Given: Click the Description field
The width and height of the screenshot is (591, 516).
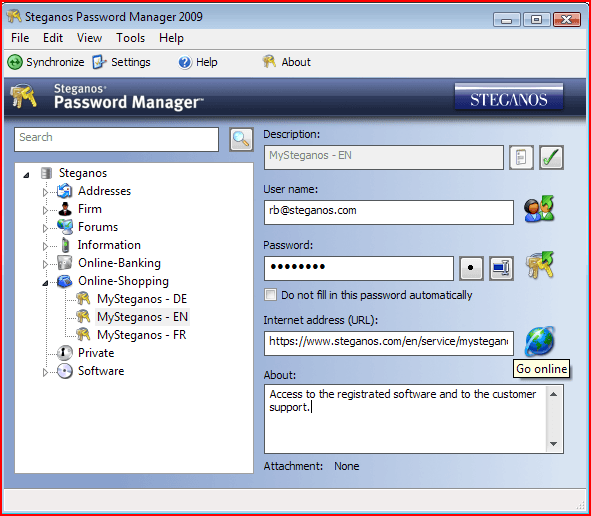Looking at the screenshot, I should pyautogui.click(x=384, y=157).
